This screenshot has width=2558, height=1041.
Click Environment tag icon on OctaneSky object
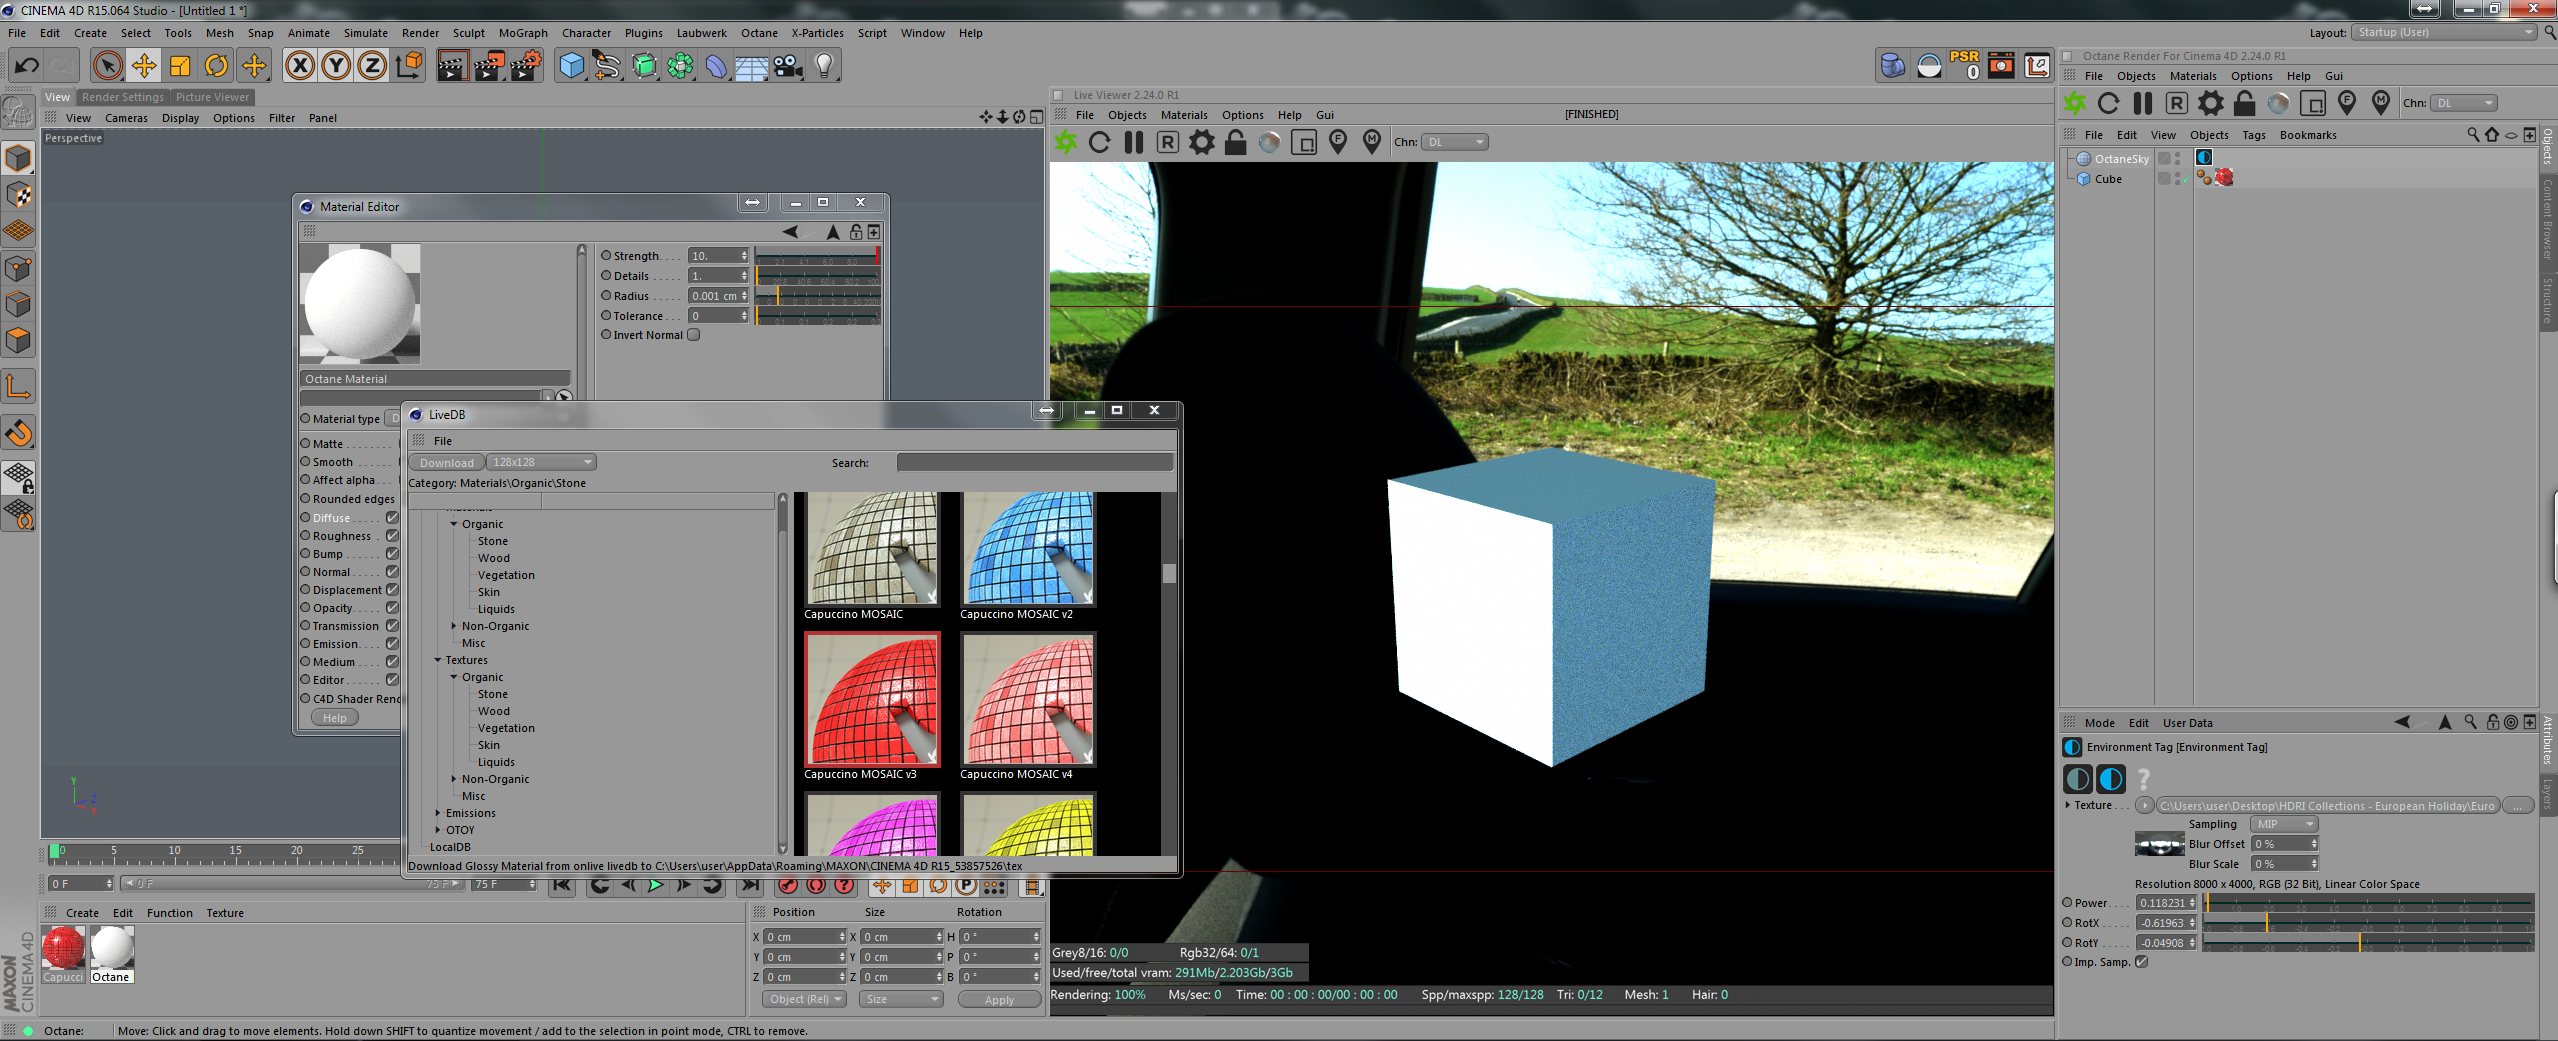coord(2204,158)
